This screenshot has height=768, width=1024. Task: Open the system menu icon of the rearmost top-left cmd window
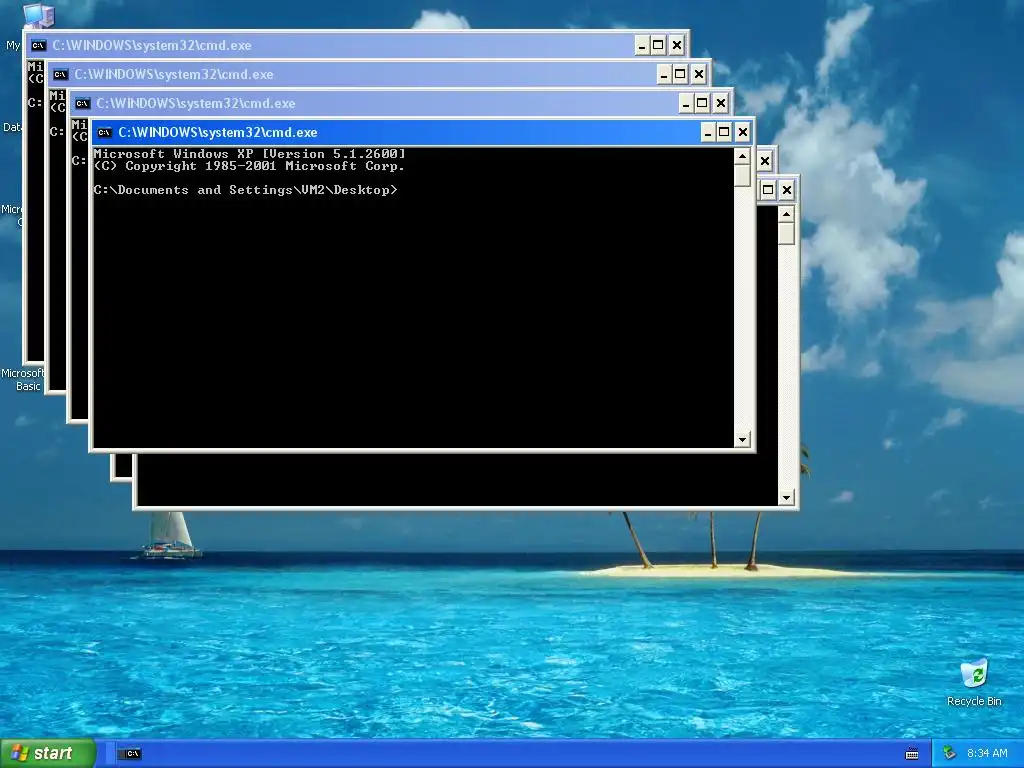click(x=38, y=46)
